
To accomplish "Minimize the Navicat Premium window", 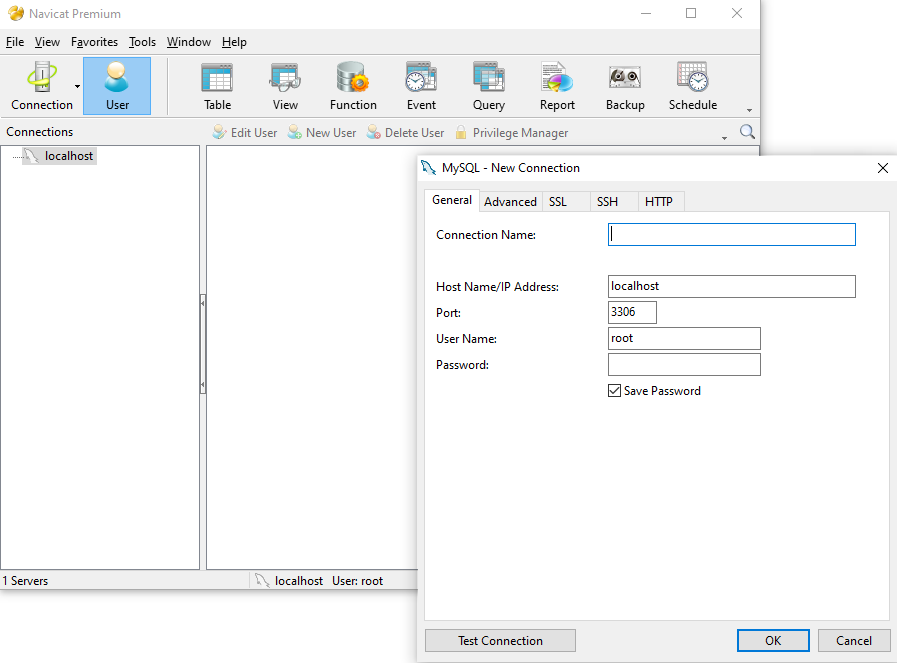I will click(x=646, y=13).
